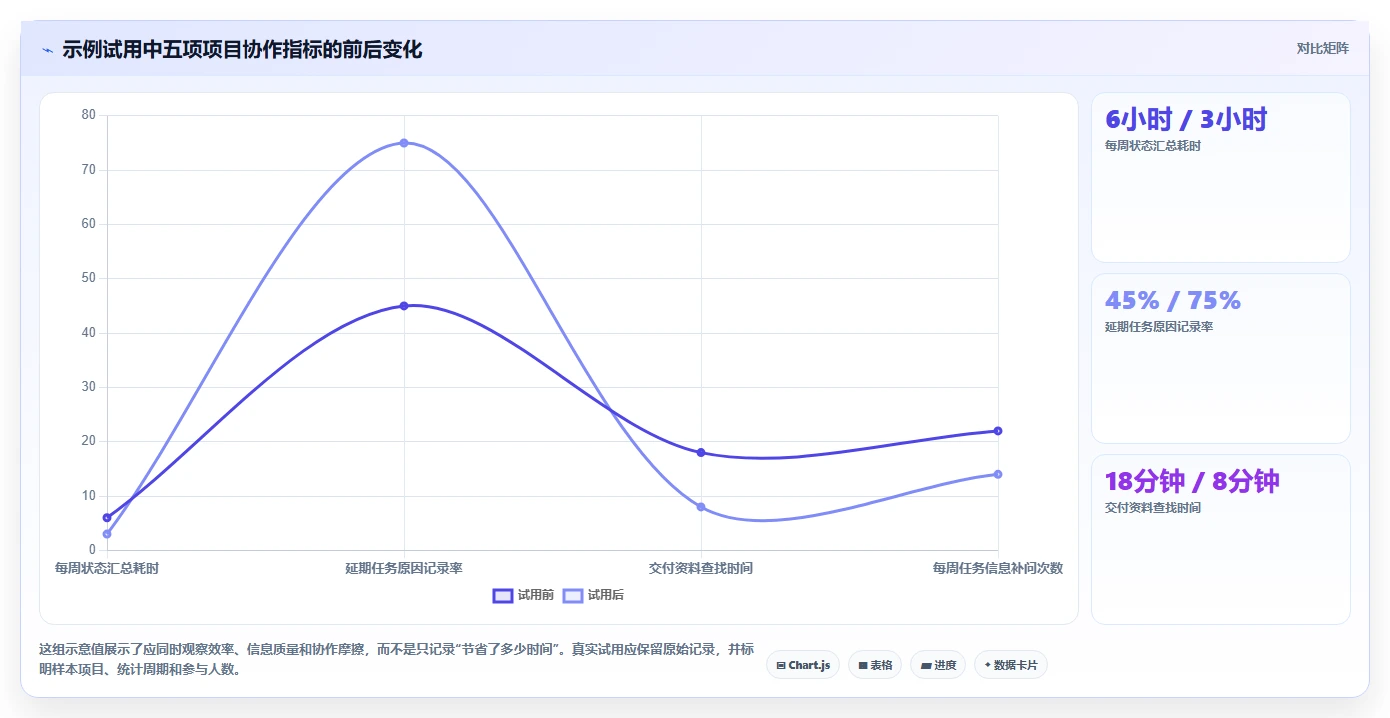
Task: Select the 进度 tag chip
Action: (938, 665)
